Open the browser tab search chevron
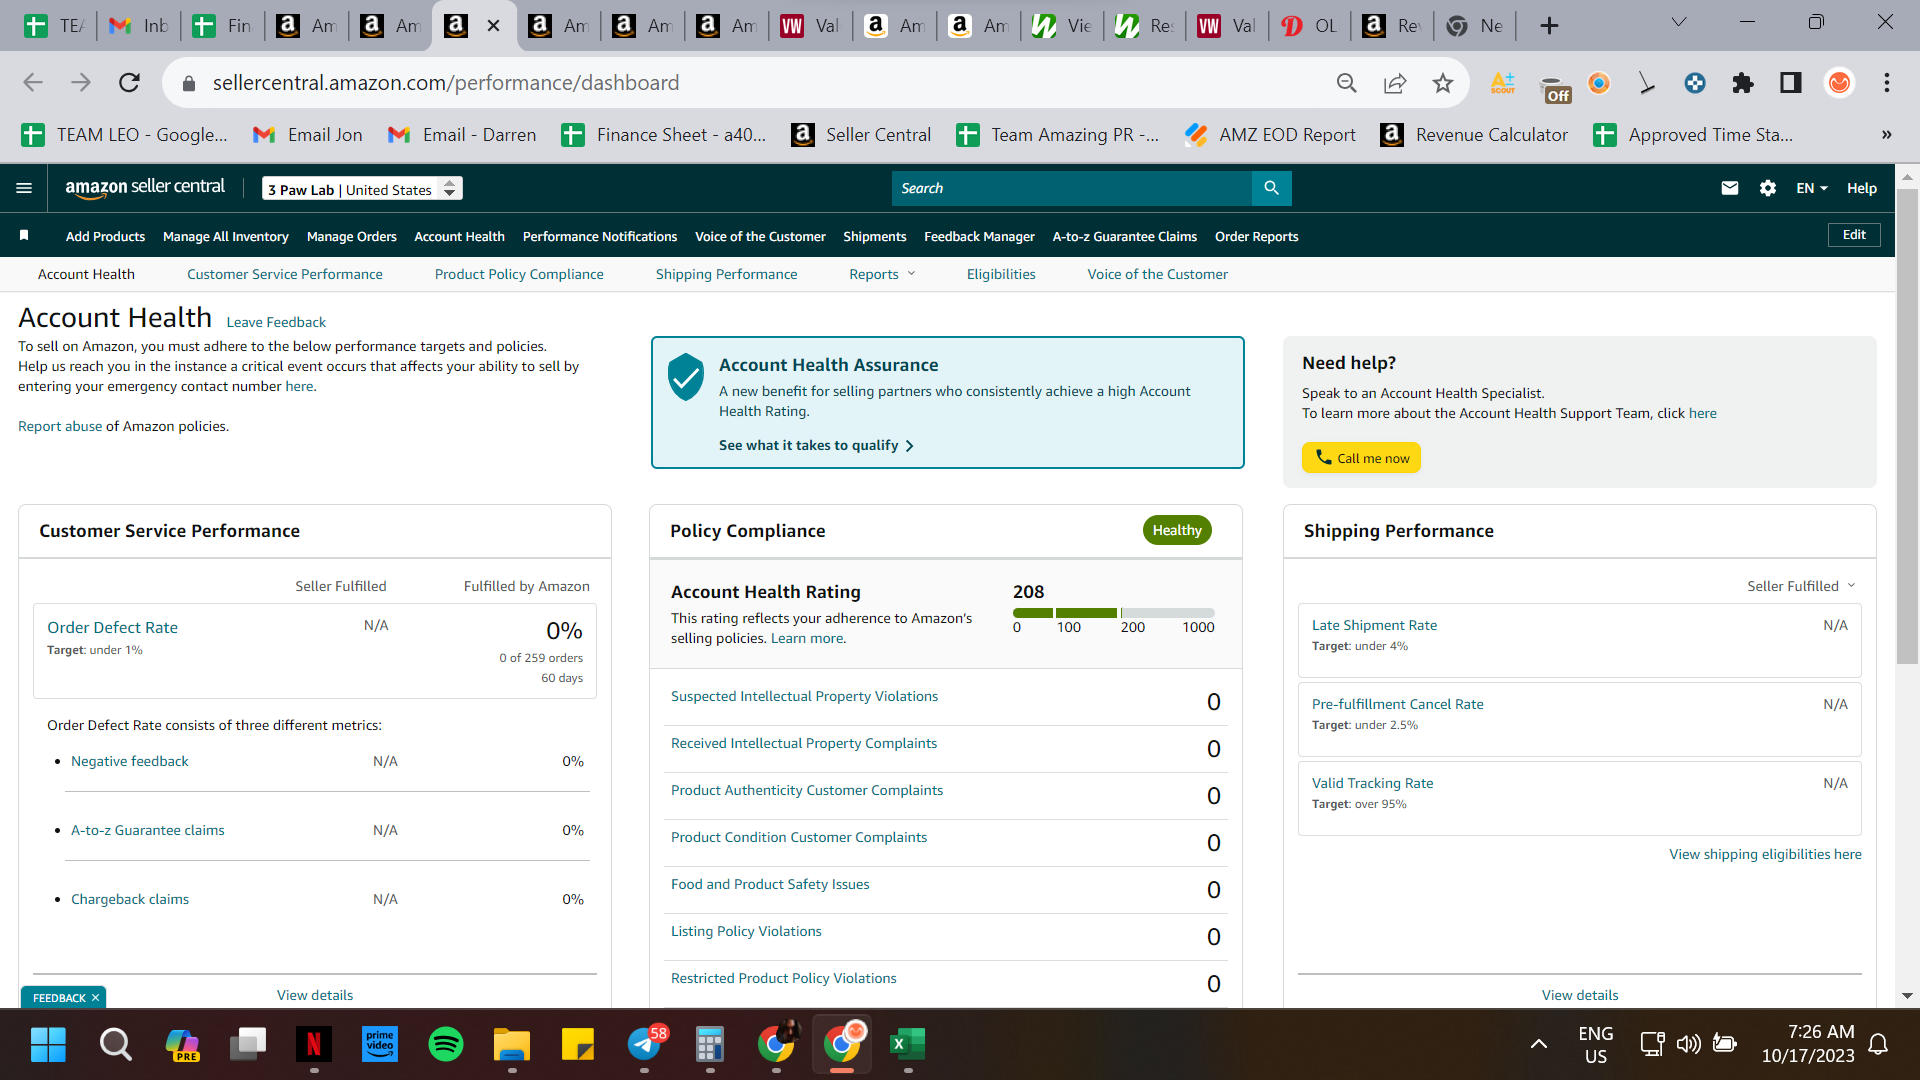1920x1080 pixels. pyautogui.click(x=1679, y=23)
